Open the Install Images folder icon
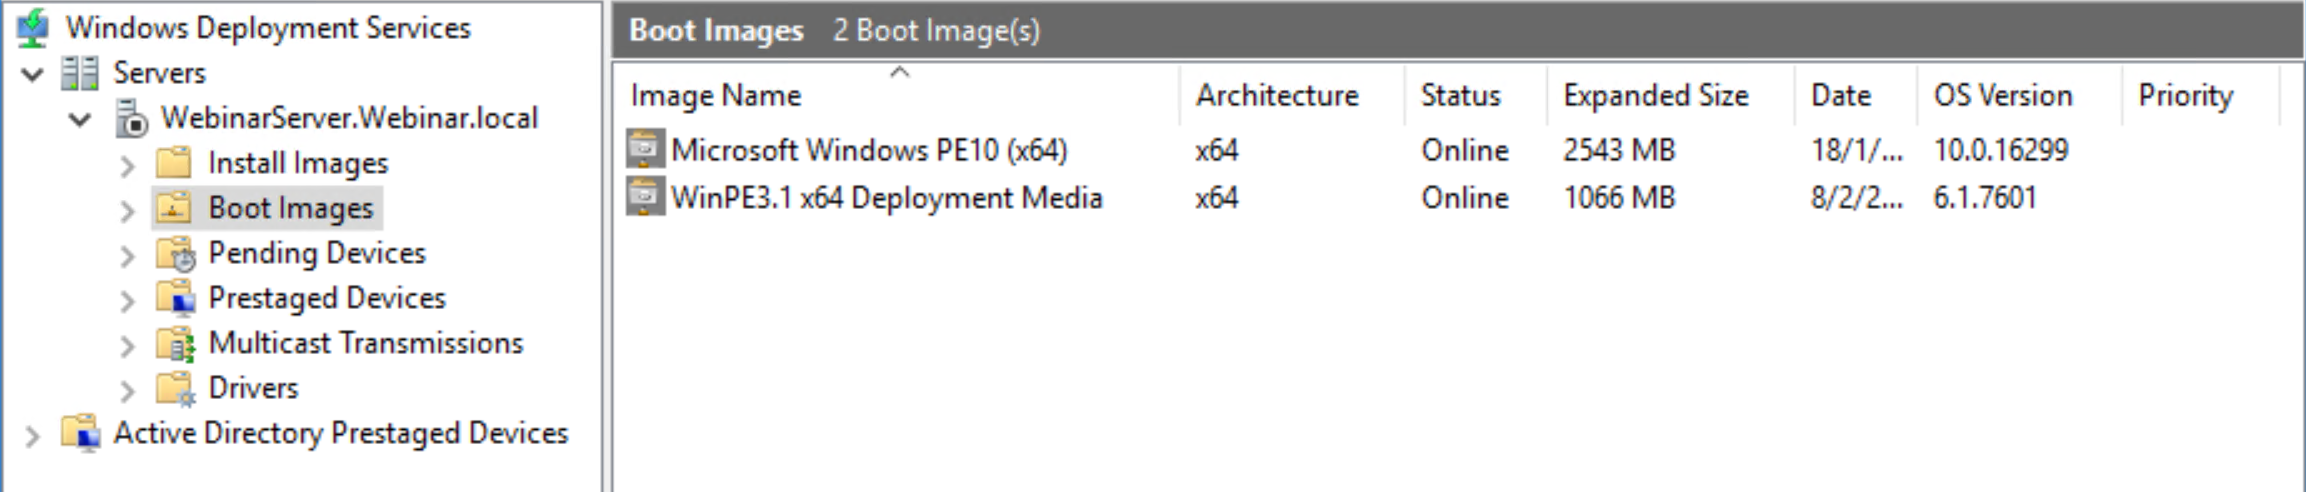2306x492 pixels. point(174,163)
